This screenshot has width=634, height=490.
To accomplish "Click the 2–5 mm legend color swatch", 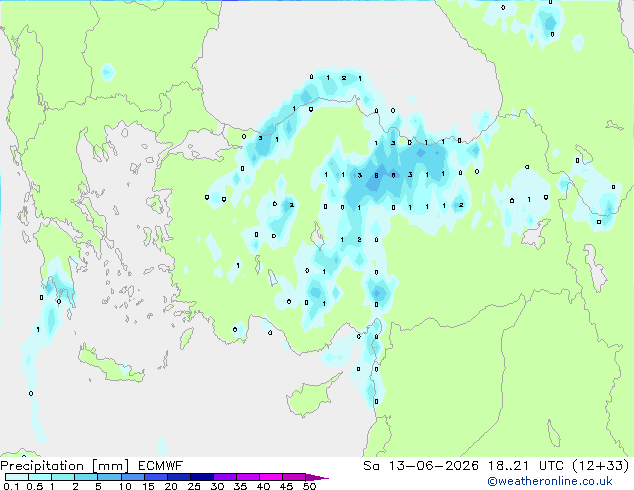I will pos(86,477).
